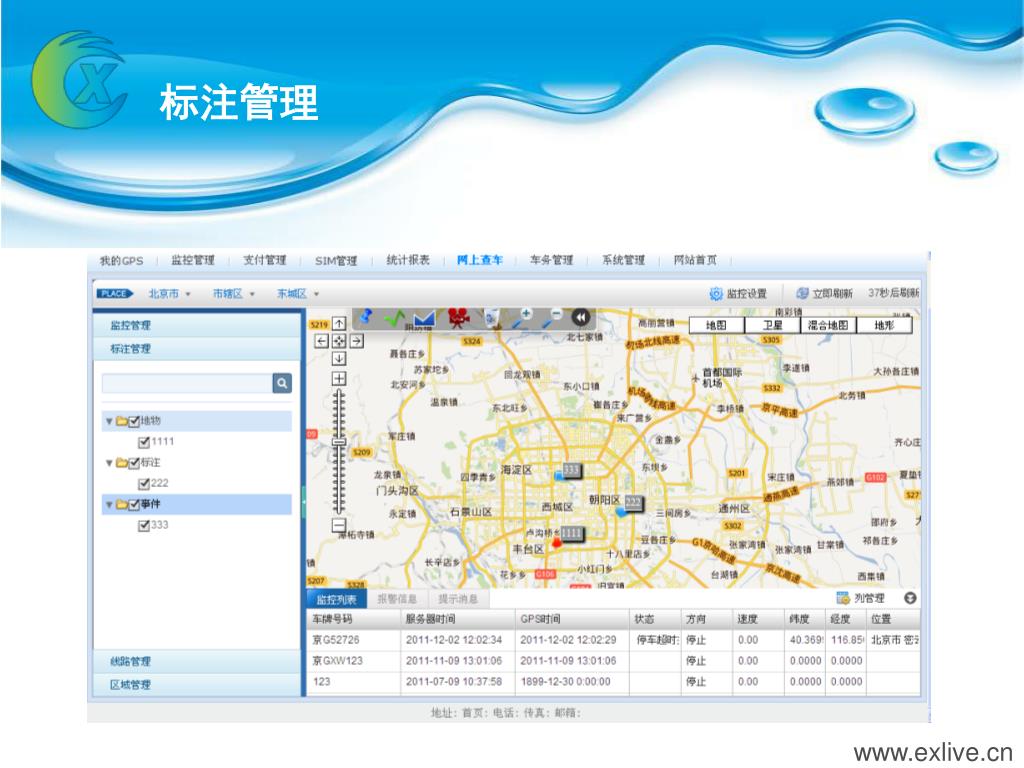Uncheck the 事件 folder checkbox

[134, 505]
